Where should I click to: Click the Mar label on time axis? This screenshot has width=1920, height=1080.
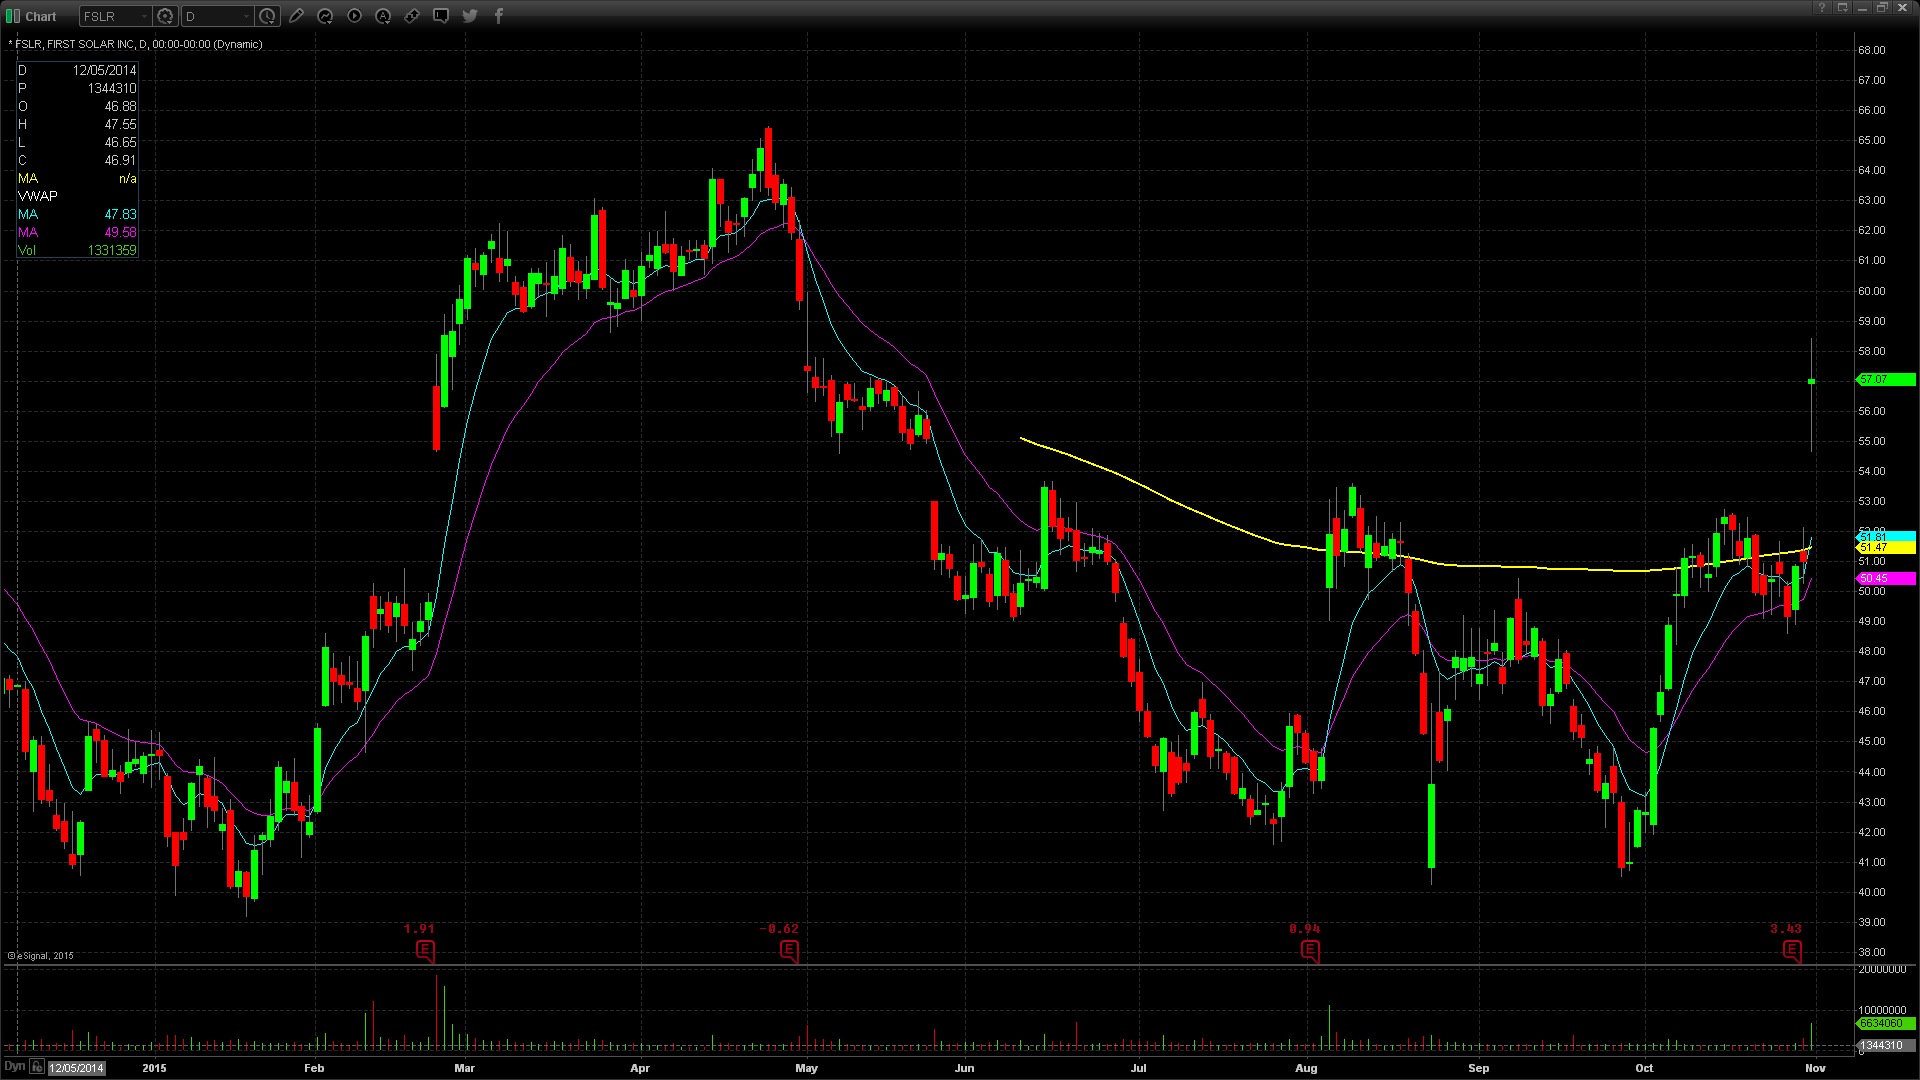(x=464, y=1068)
